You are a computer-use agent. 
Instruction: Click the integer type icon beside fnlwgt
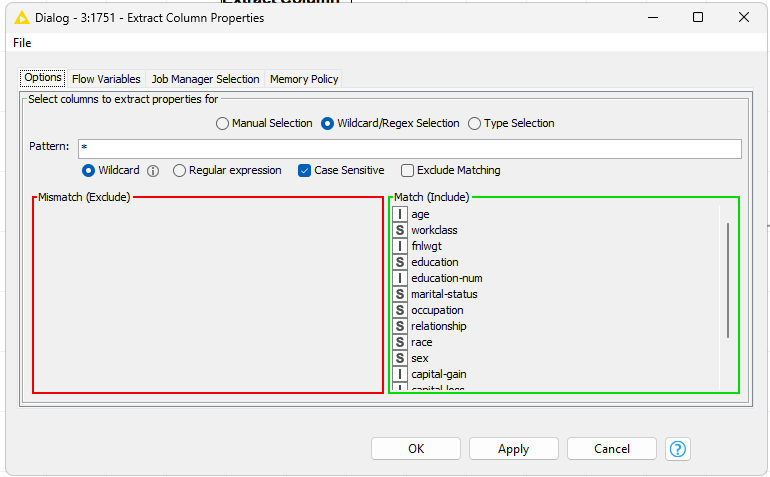coord(400,246)
